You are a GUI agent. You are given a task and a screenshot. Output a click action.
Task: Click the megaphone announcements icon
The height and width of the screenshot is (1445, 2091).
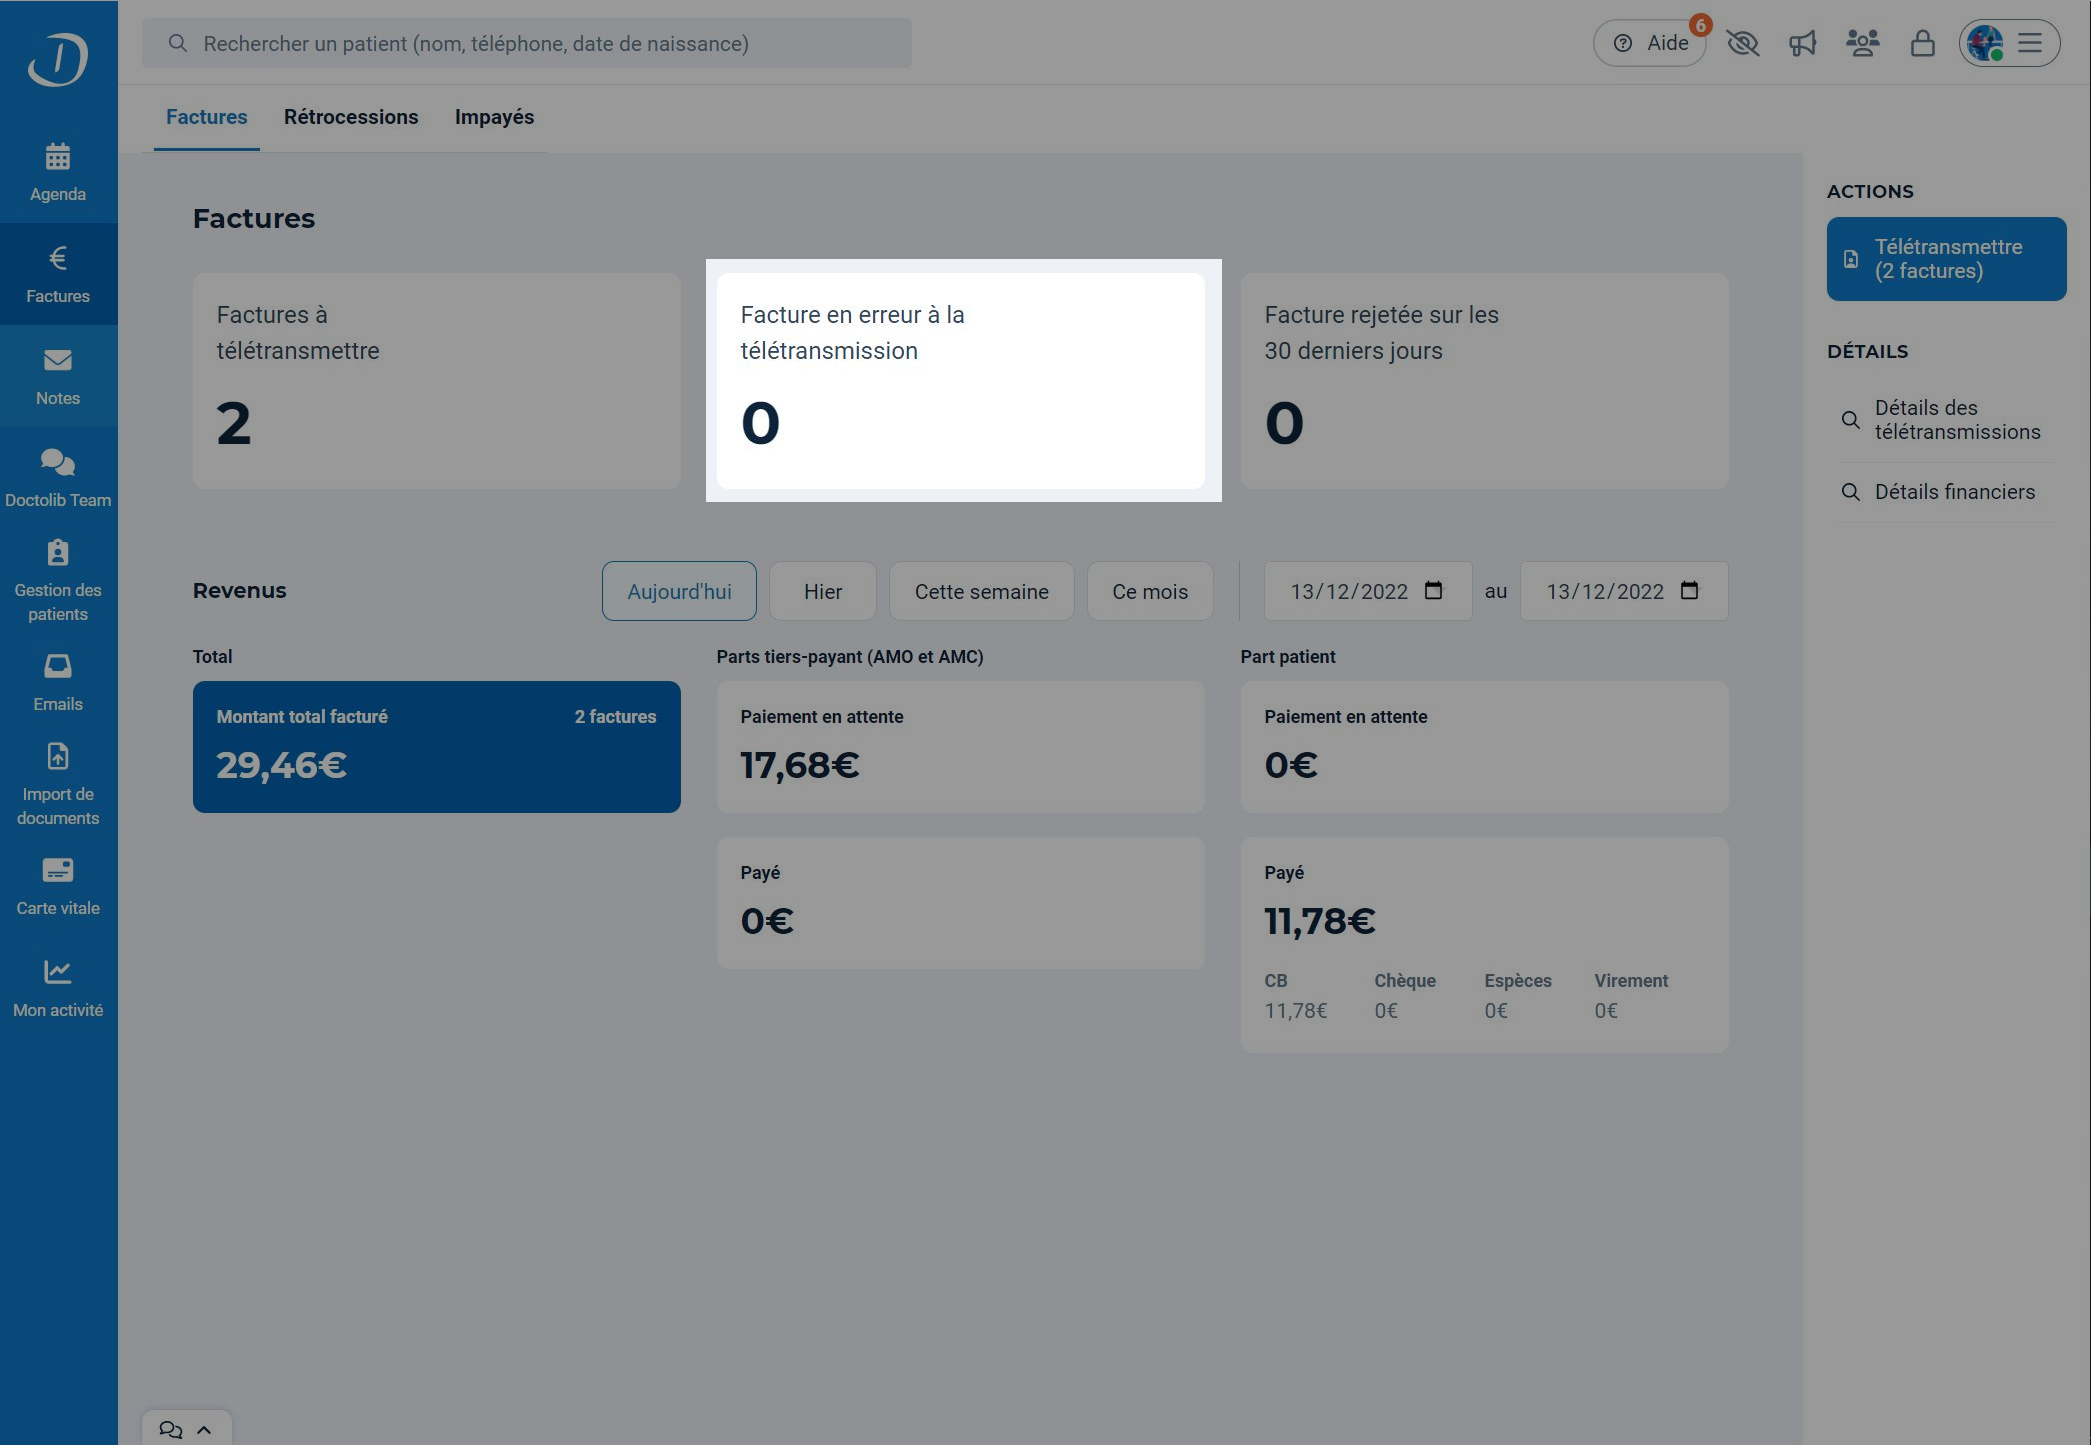tap(1802, 43)
